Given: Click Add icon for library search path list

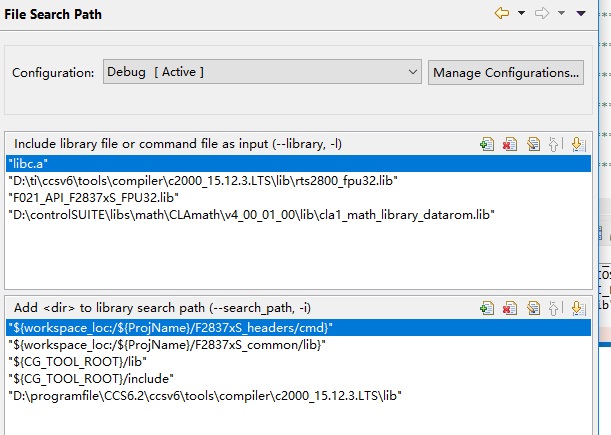Looking at the screenshot, I should pos(487,308).
